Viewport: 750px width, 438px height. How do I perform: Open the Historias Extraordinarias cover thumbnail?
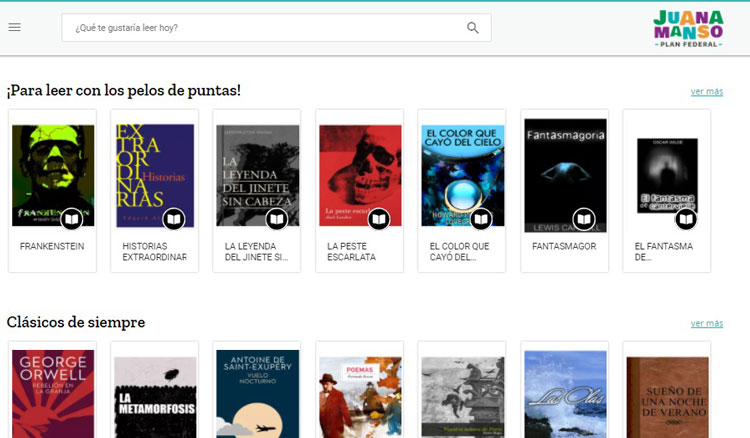point(155,175)
